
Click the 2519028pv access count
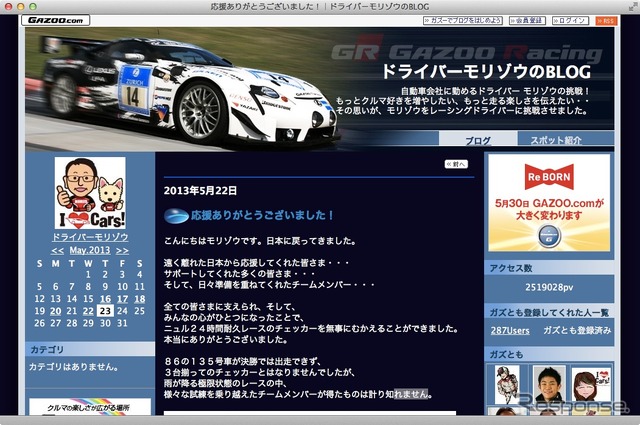tap(549, 287)
